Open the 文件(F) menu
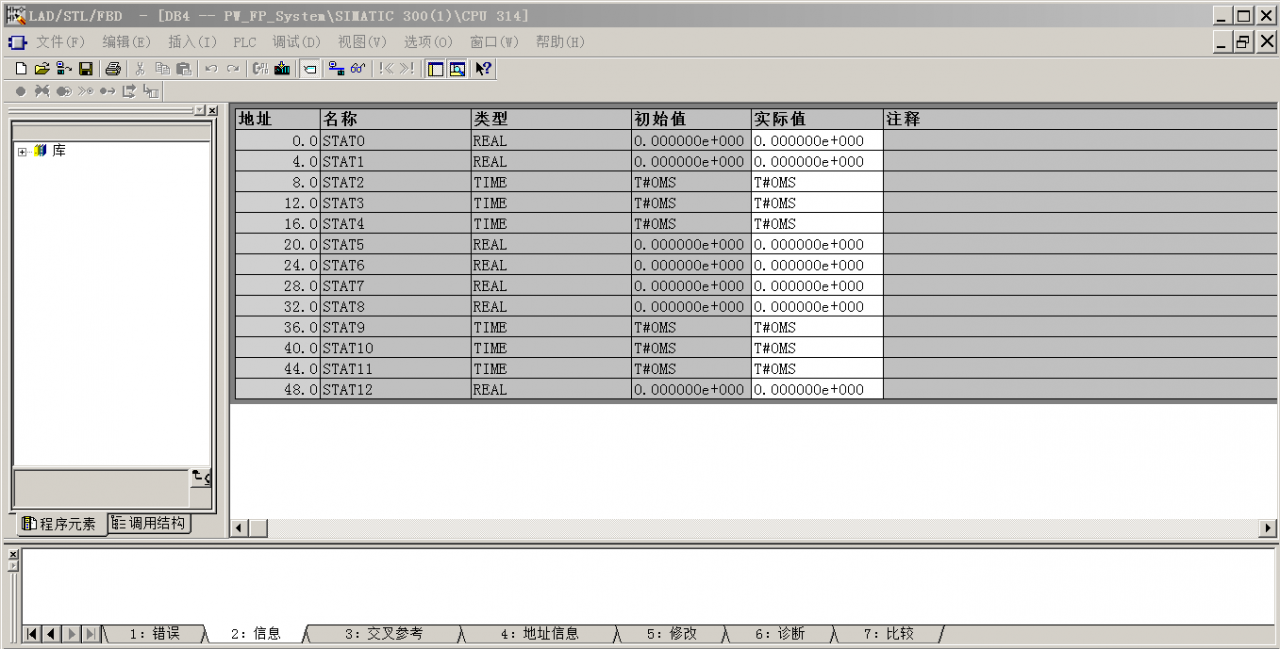Screen dimensions: 1280x649 [61, 42]
